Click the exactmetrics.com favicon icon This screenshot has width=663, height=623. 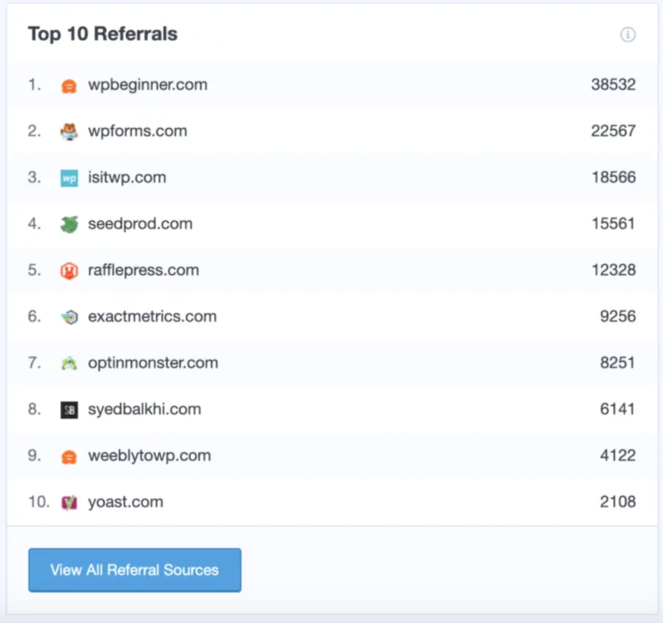pyautogui.click(x=69, y=317)
